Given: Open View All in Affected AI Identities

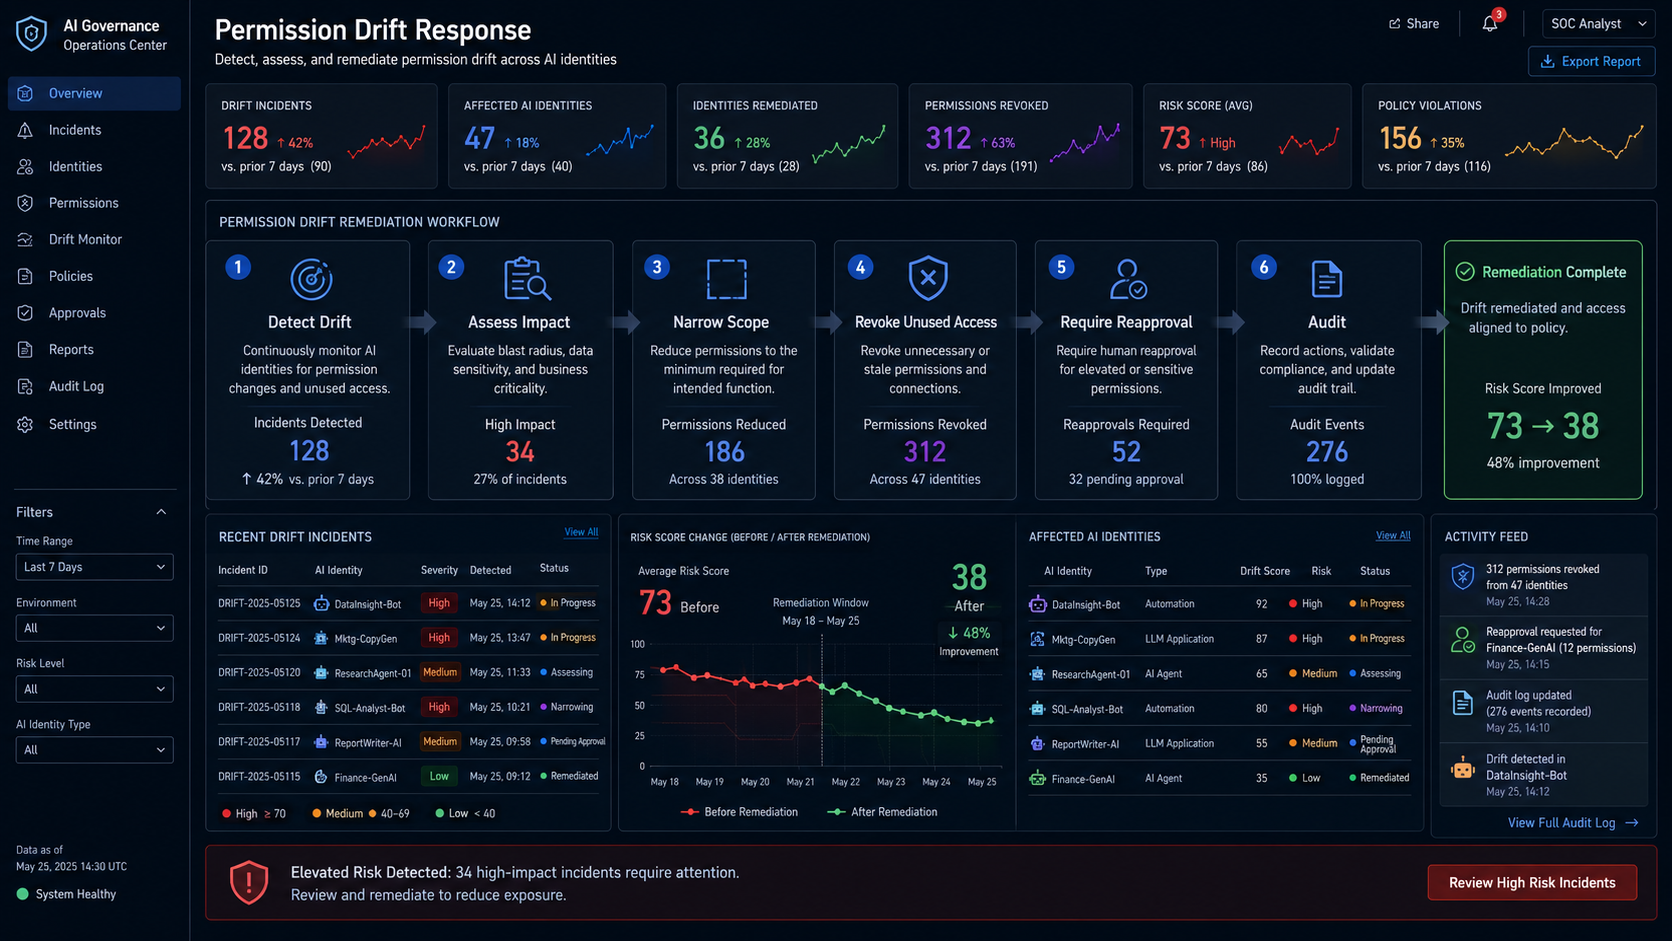Looking at the screenshot, I should (1393, 536).
